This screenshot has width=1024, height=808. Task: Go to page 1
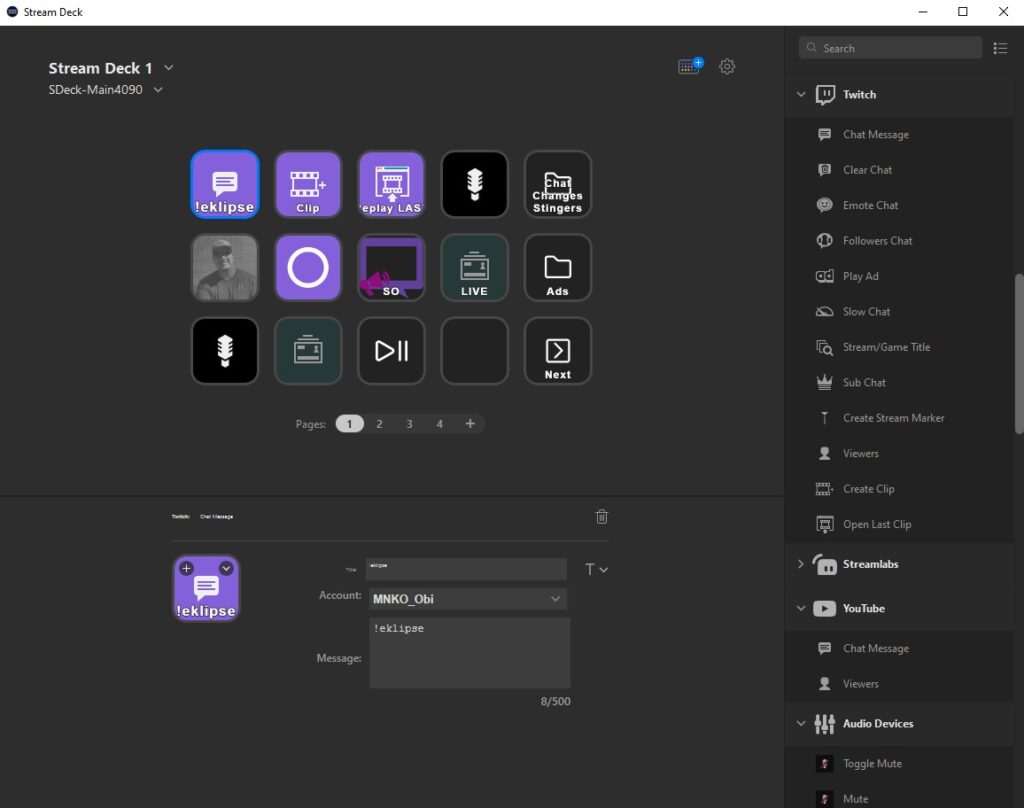click(x=349, y=424)
